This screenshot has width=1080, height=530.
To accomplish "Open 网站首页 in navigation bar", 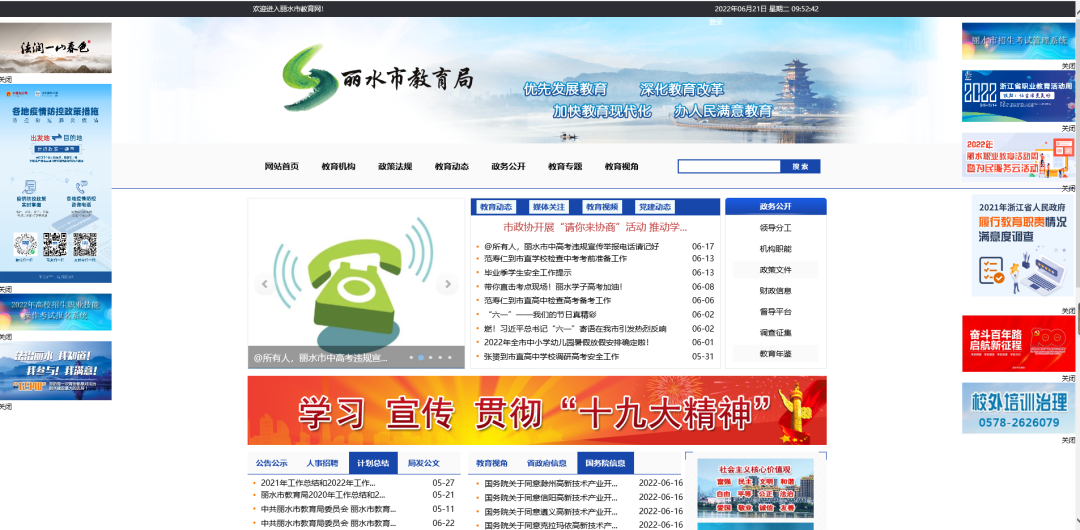I will pyautogui.click(x=282, y=166).
